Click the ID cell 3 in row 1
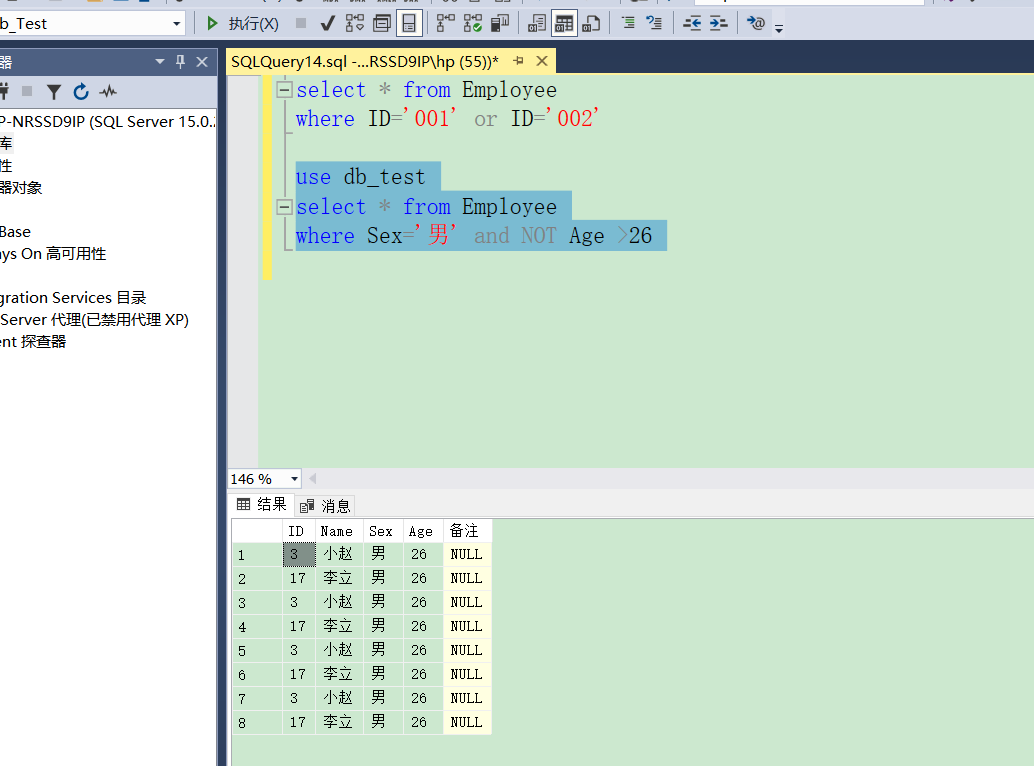1034x766 pixels. pyautogui.click(x=299, y=554)
